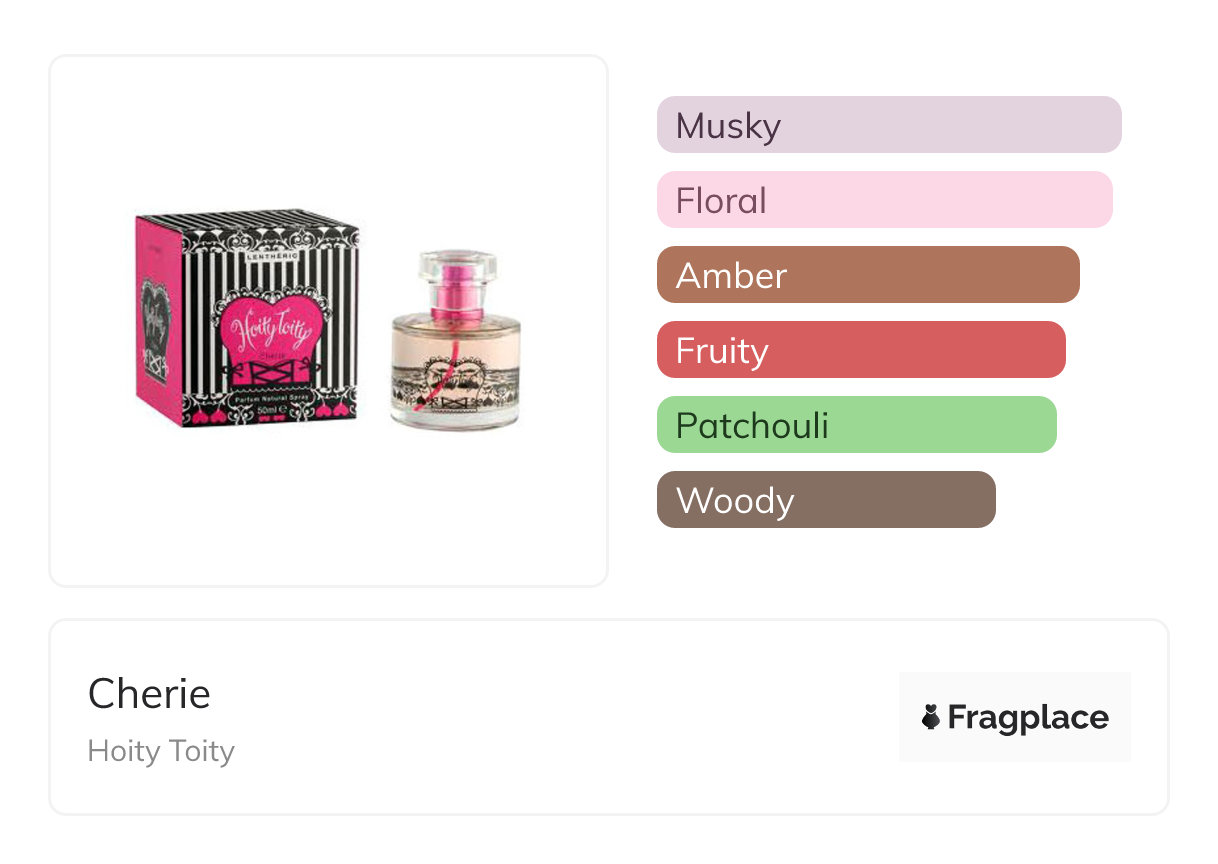The width and height of the screenshot is (1218, 864).
Task: Click the brown Amber accord bar
Action: [867, 275]
